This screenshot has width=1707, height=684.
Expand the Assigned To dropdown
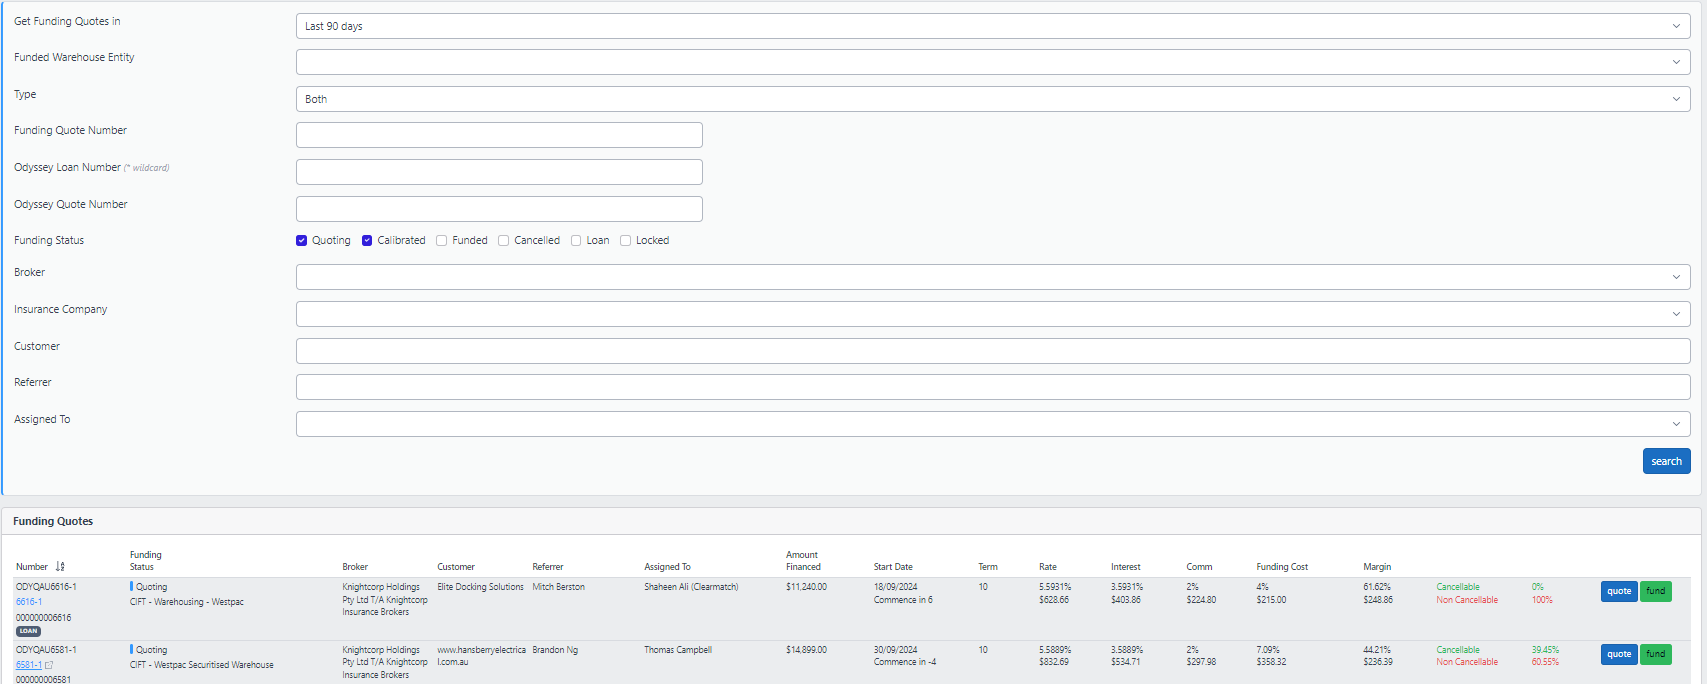[x=992, y=424]
